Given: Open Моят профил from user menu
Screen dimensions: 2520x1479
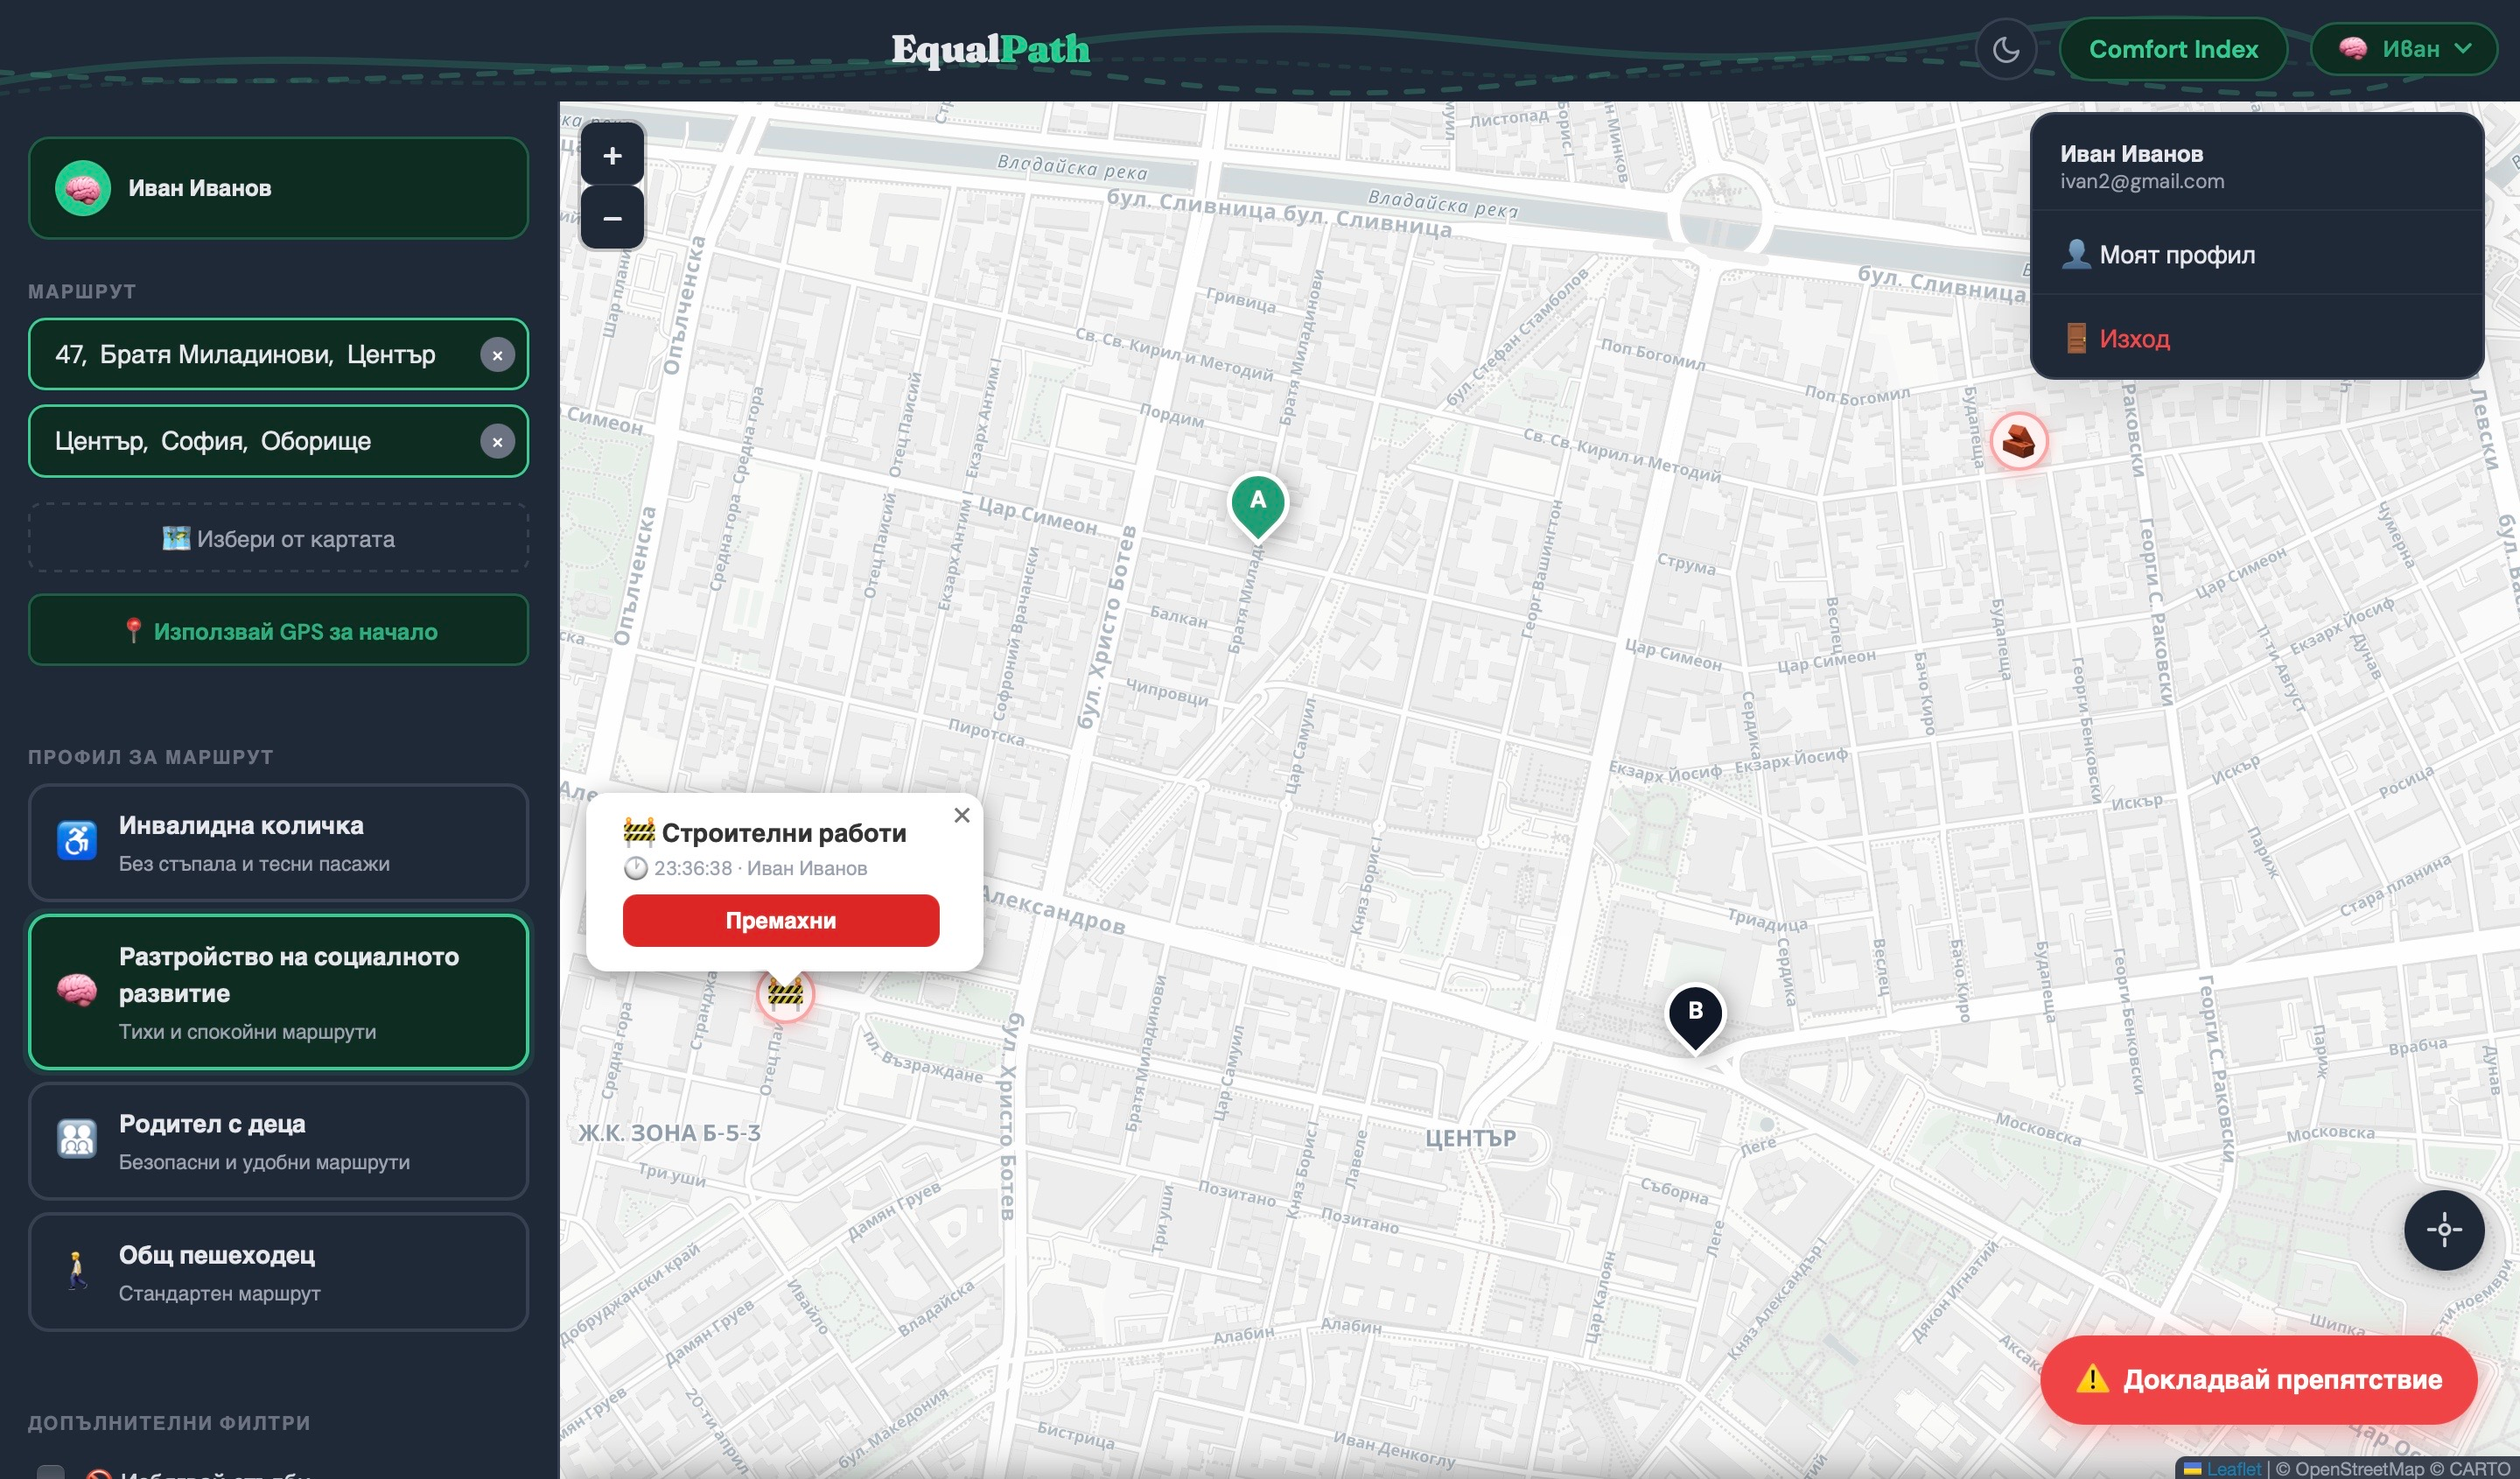Looking at the screenshot, I should point(2176,255).
